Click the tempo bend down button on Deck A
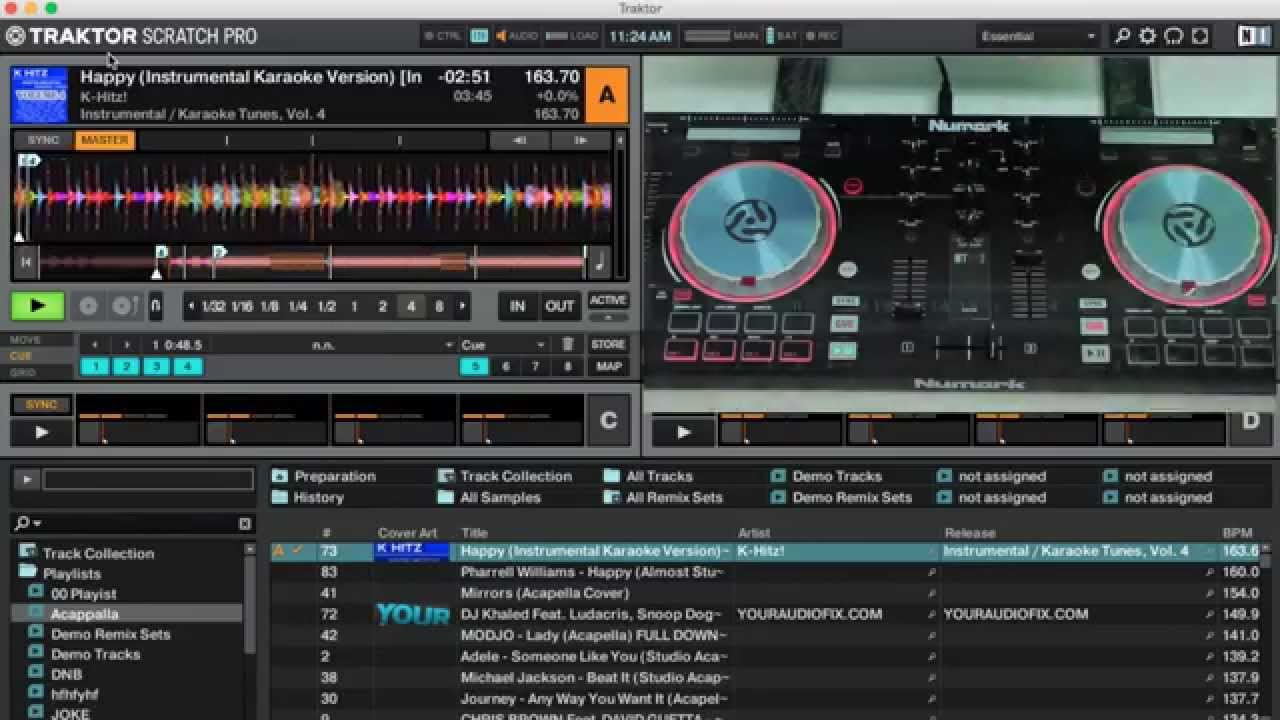This screenshot has height=720, width=1280. point(519,140)
